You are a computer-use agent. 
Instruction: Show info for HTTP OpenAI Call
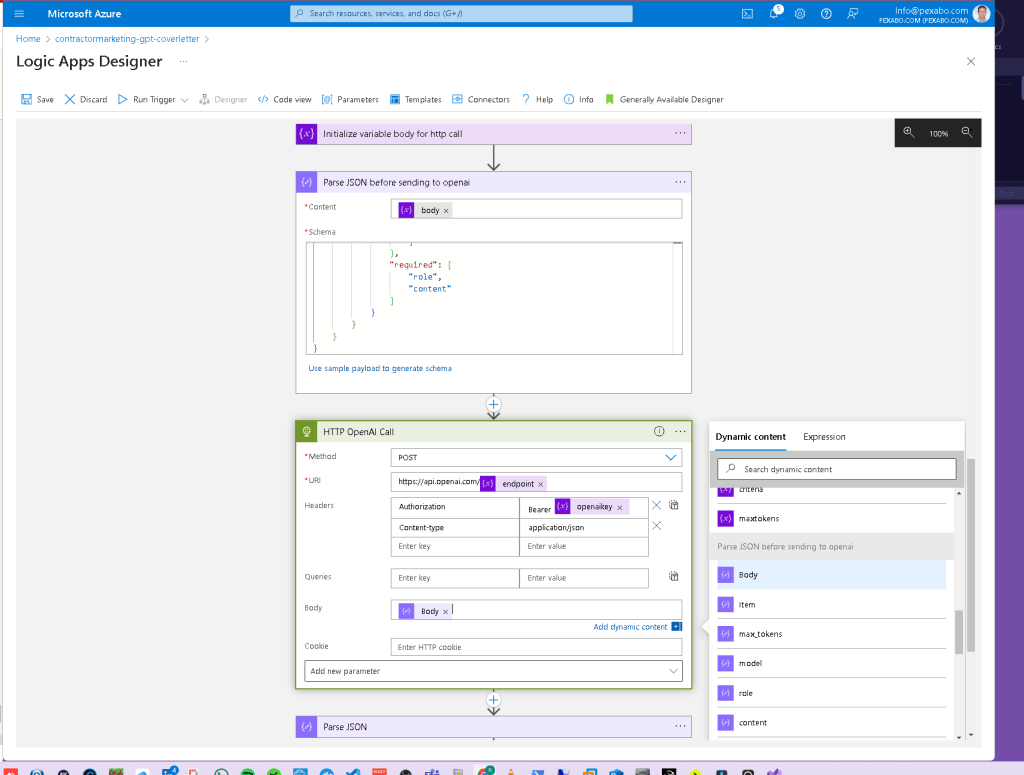659,431
